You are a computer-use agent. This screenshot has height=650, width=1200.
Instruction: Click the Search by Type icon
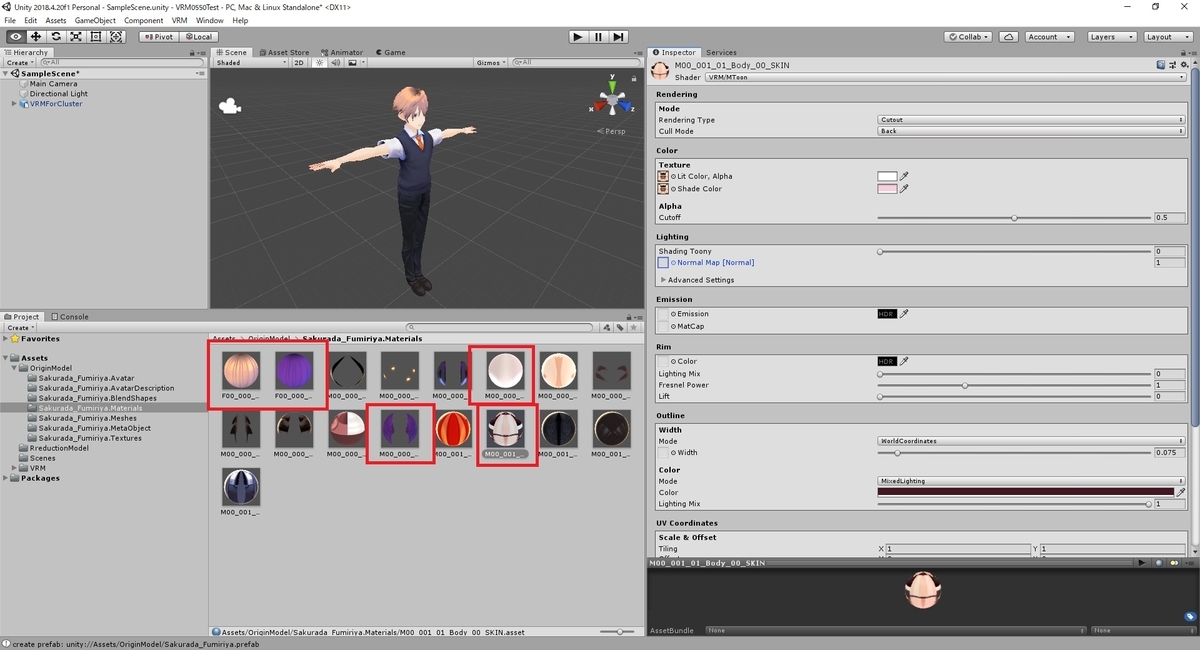pos(607,327)
